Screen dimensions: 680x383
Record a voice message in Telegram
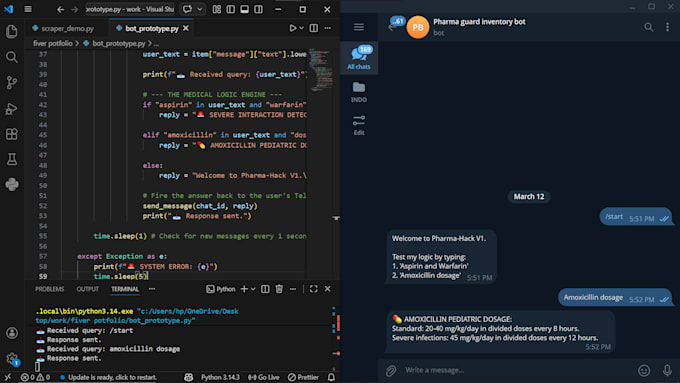667,370
